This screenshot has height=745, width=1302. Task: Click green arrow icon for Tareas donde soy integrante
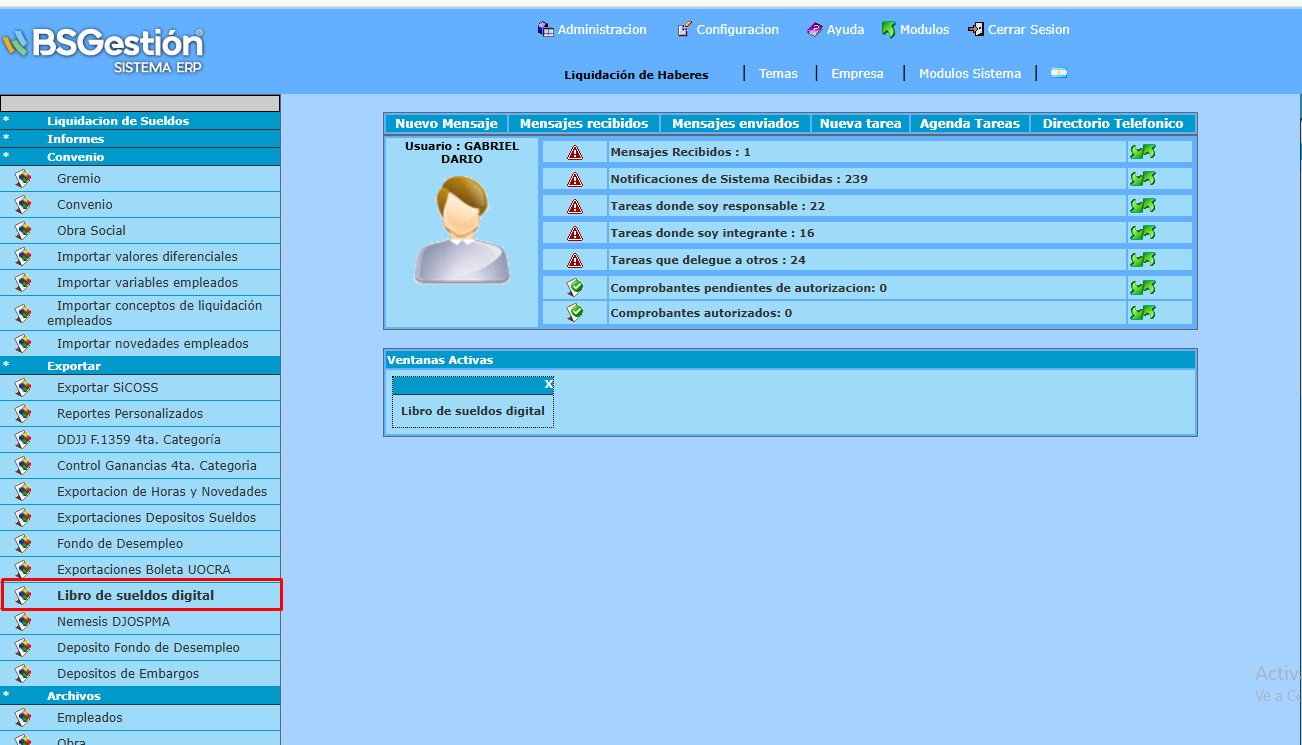1142,233
